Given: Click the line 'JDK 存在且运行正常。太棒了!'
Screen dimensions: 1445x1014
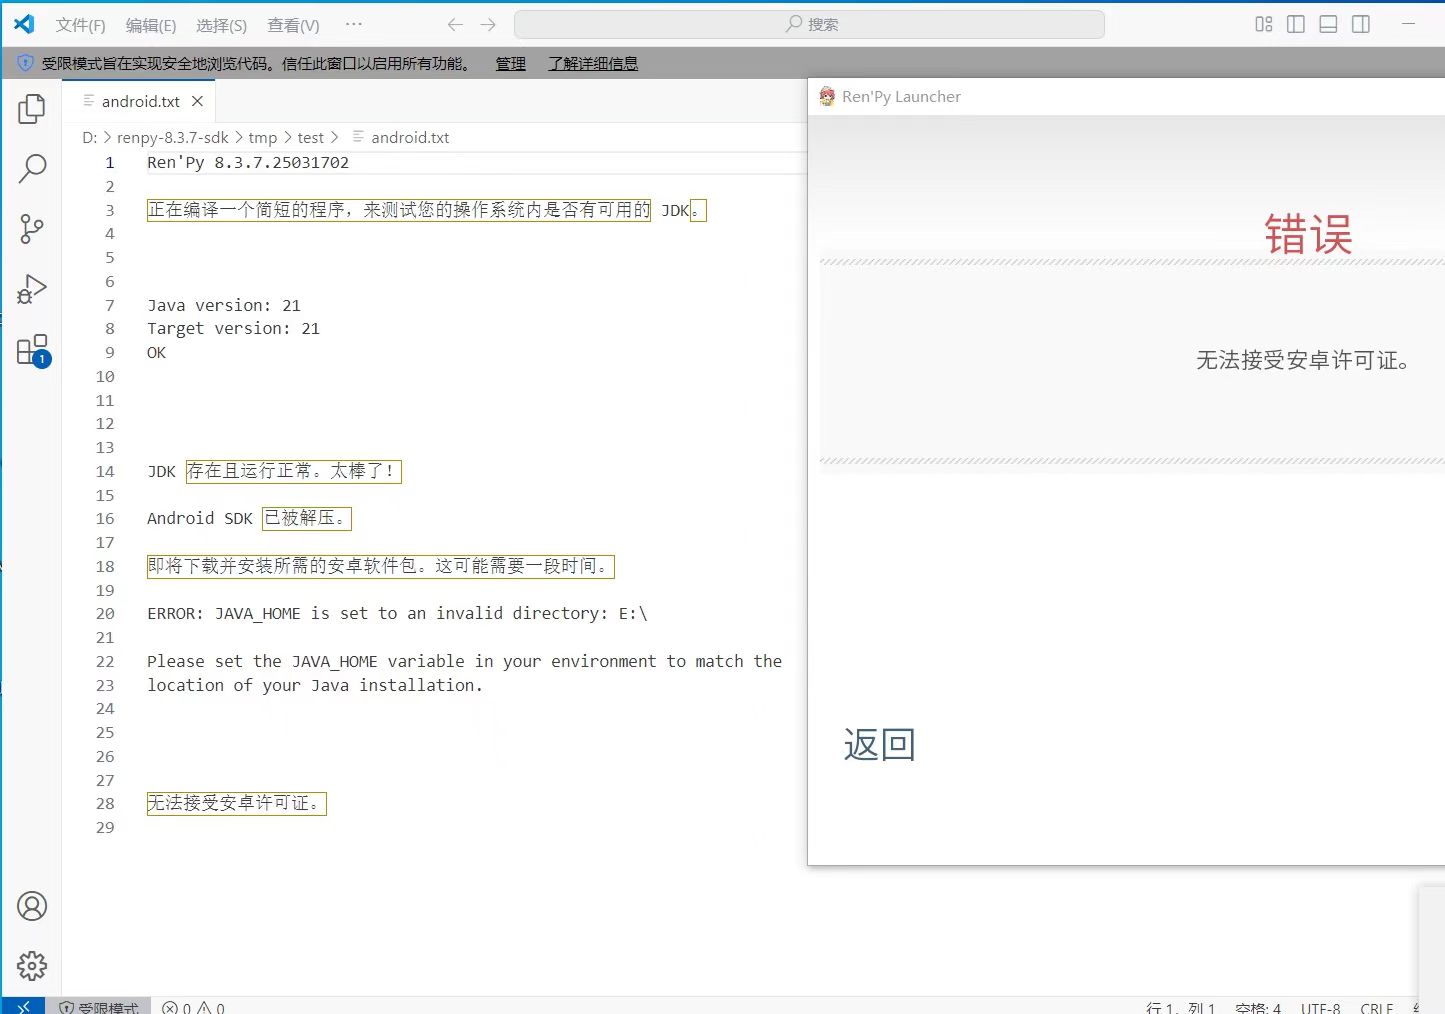Looking at the screenshot, I should pyautogui.click(x=274, y=471).
